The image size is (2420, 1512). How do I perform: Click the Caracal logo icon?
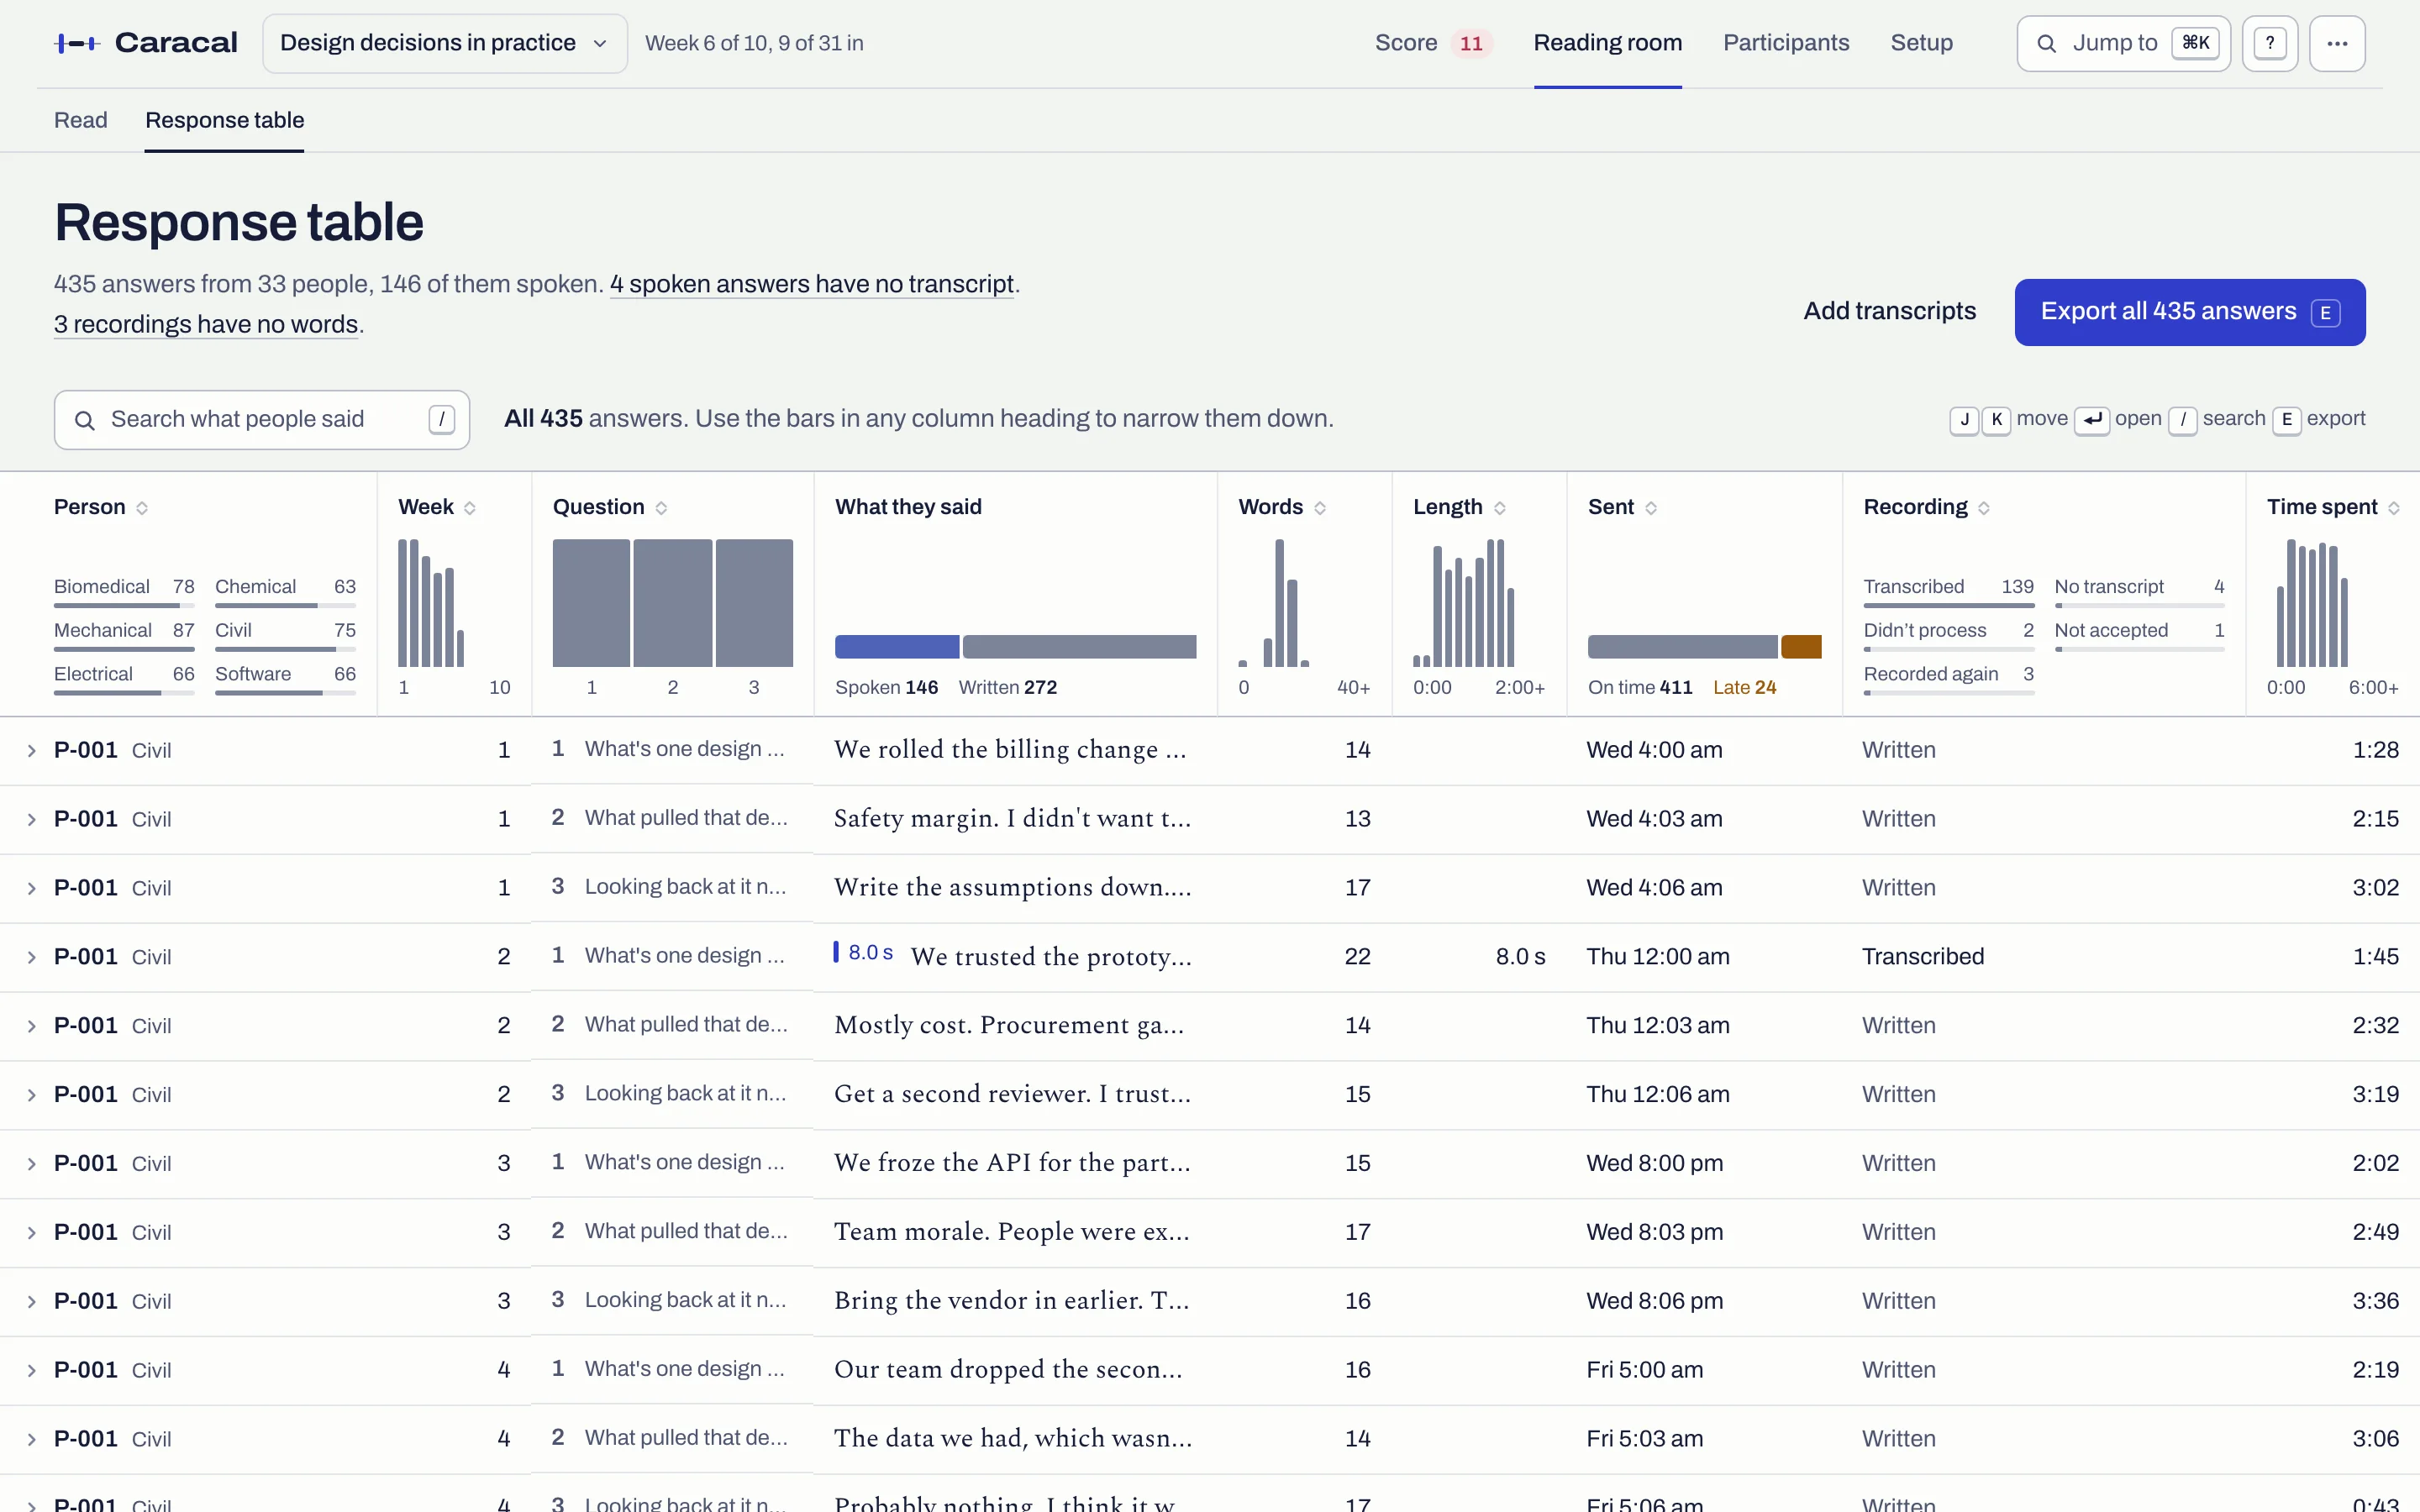(x=77, y=43)
